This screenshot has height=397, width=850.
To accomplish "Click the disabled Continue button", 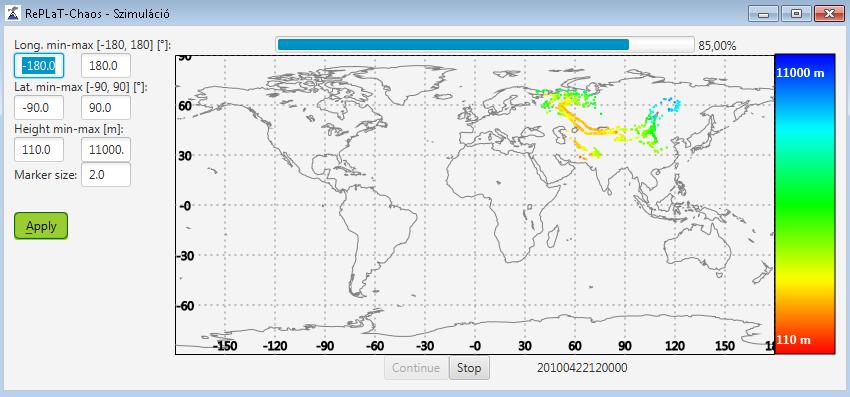I will tap(416, 368).
